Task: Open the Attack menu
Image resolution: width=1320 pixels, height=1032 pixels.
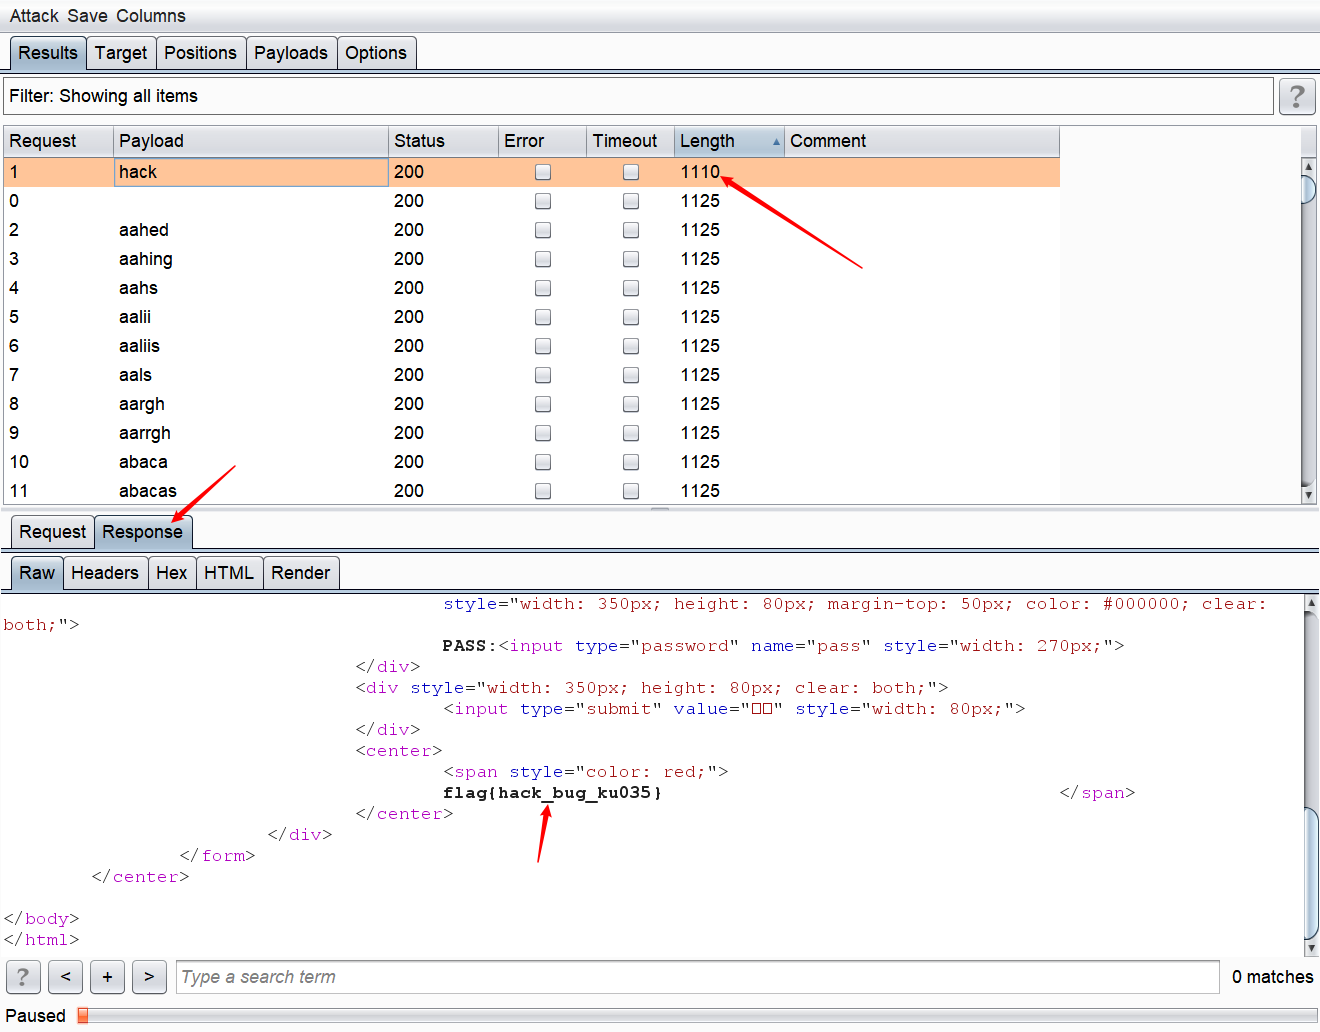Action: (x=34, y=16)
